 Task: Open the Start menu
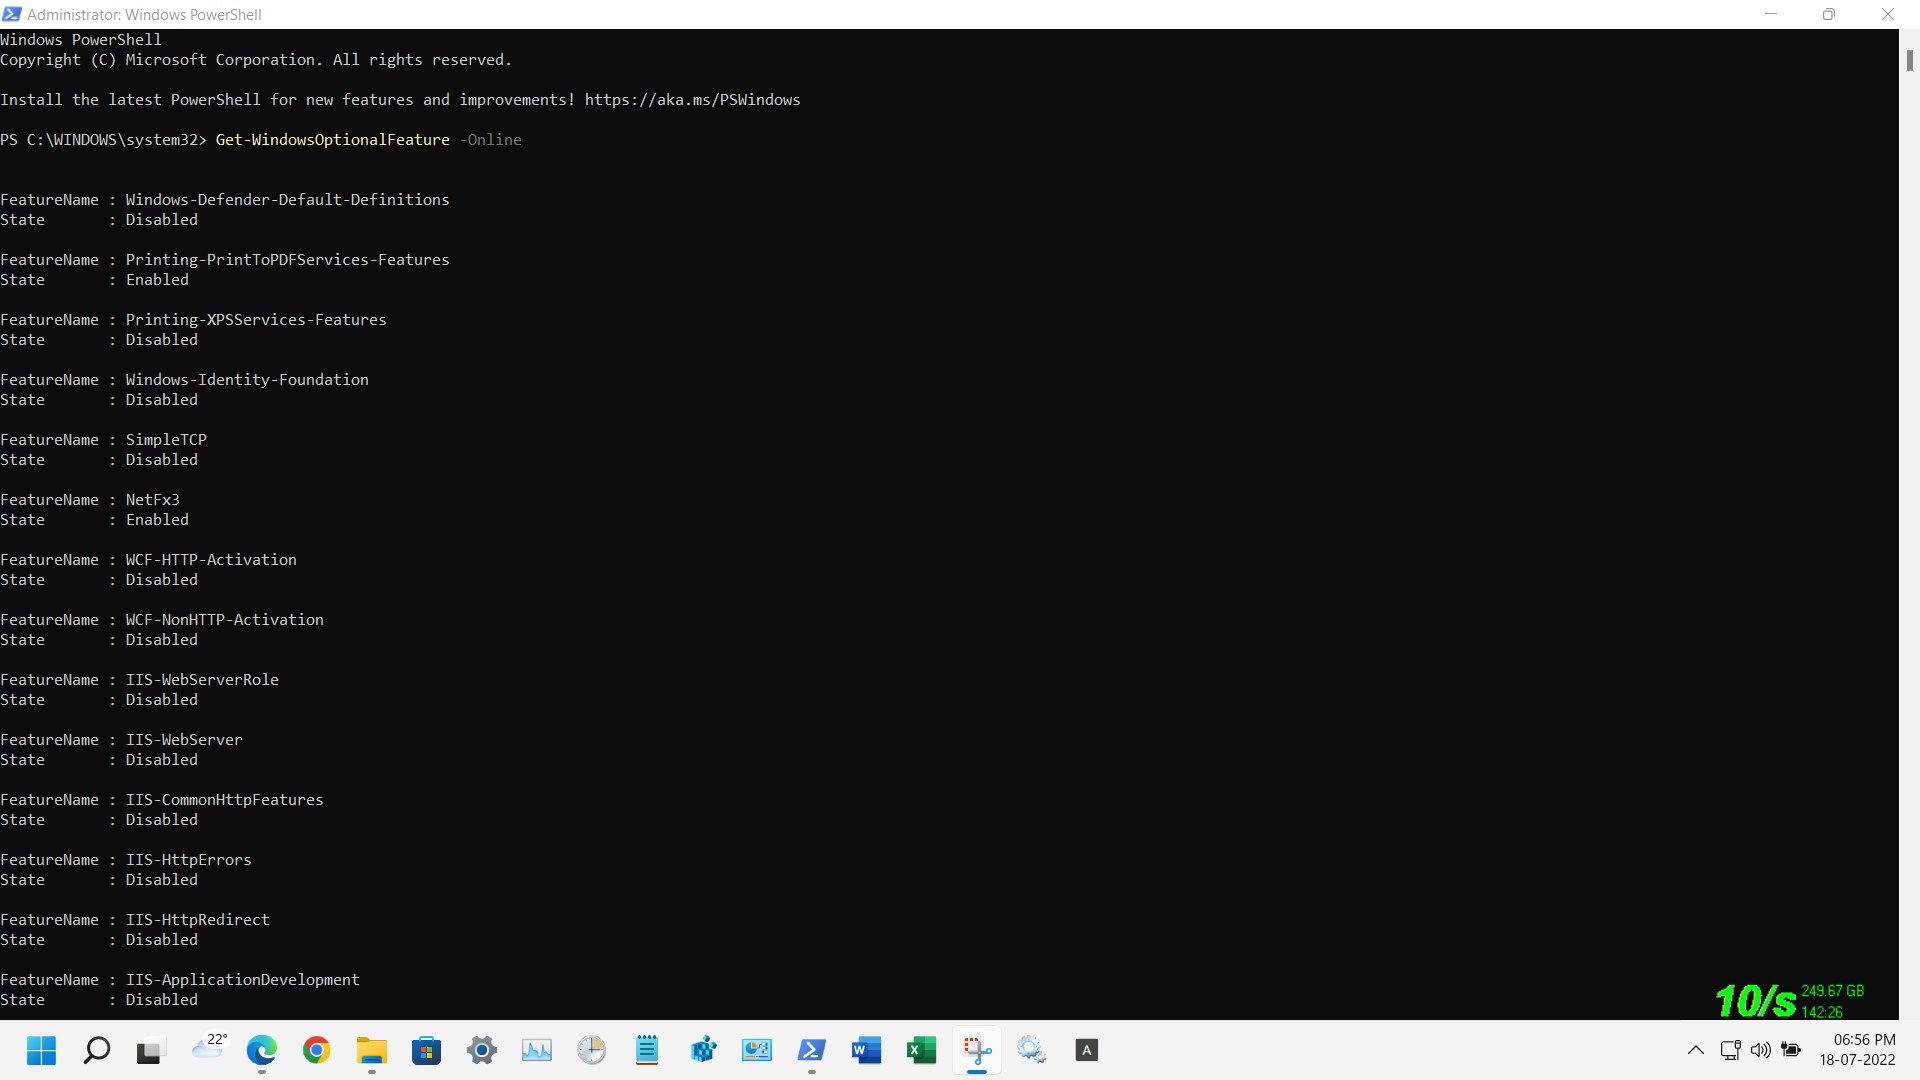point(40,1050)
